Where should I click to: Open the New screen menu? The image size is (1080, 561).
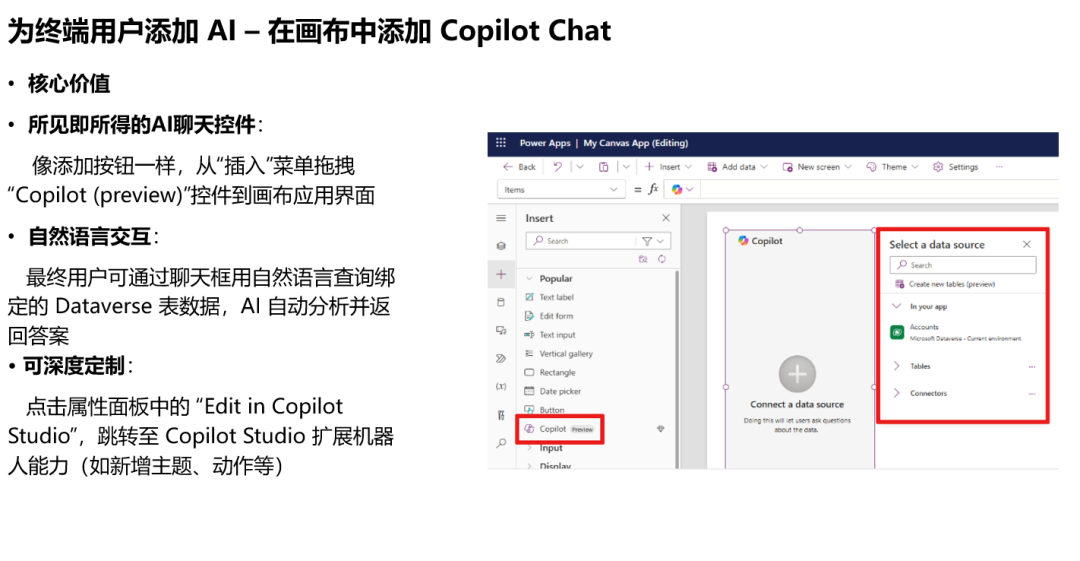click(817, 167)
